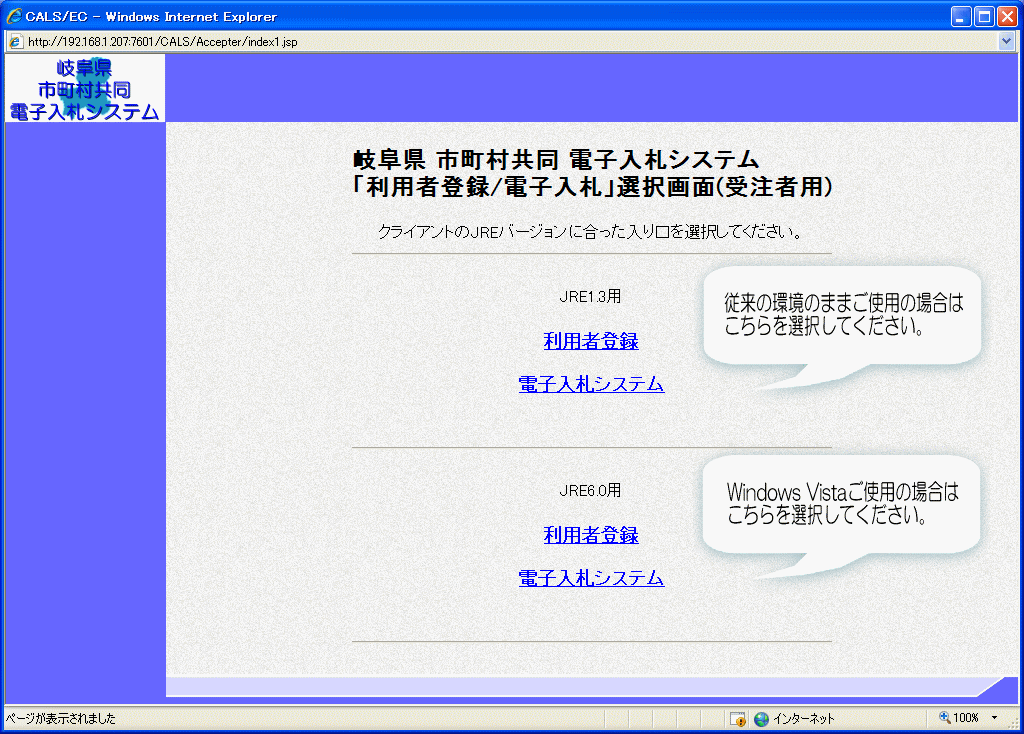Screen dimensions: 1024x734
Task: Click the Windows Vista speech bubble
Action: [841, 515]
